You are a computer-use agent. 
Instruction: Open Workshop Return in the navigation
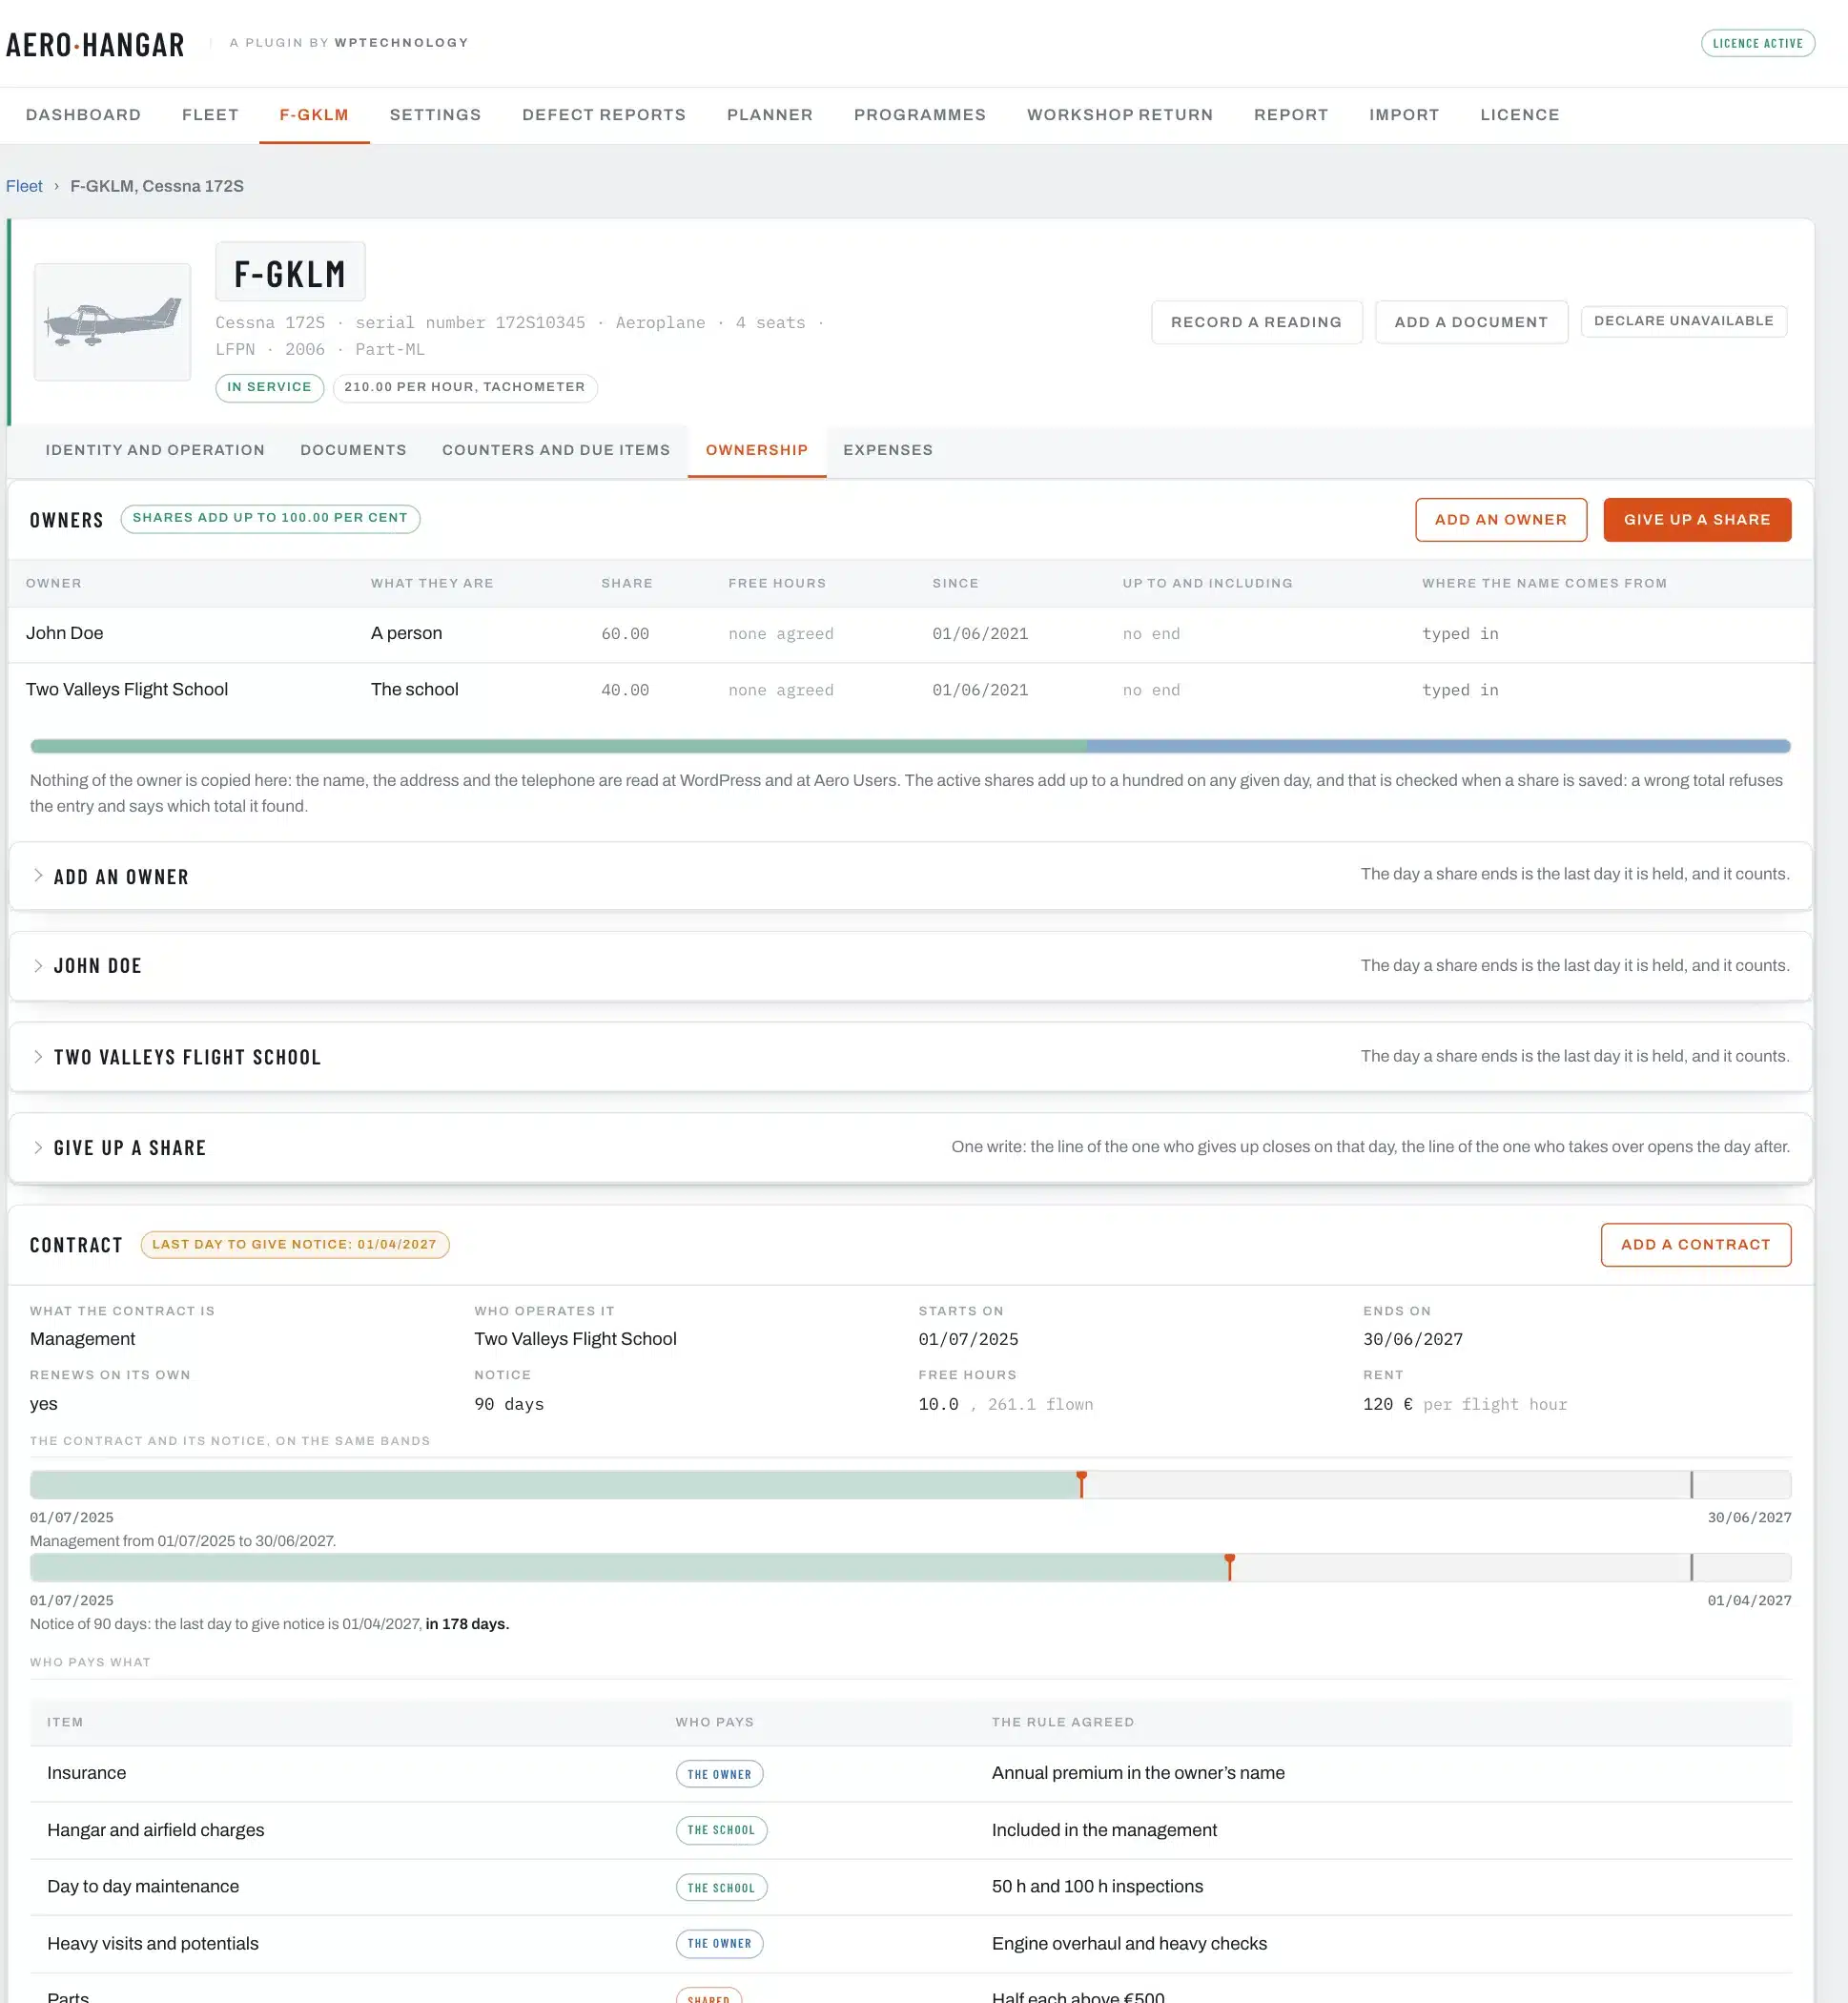(1120, 115)
